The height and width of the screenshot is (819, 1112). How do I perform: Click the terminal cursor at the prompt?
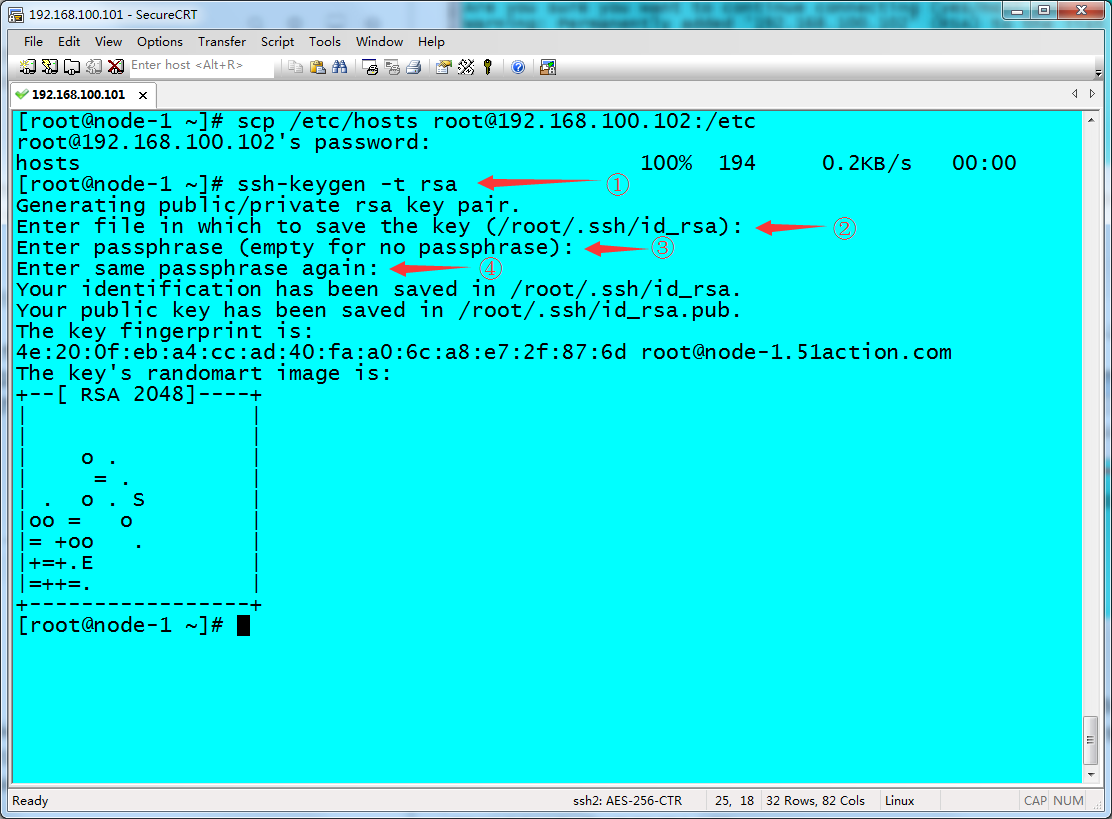tap(243, 626)
